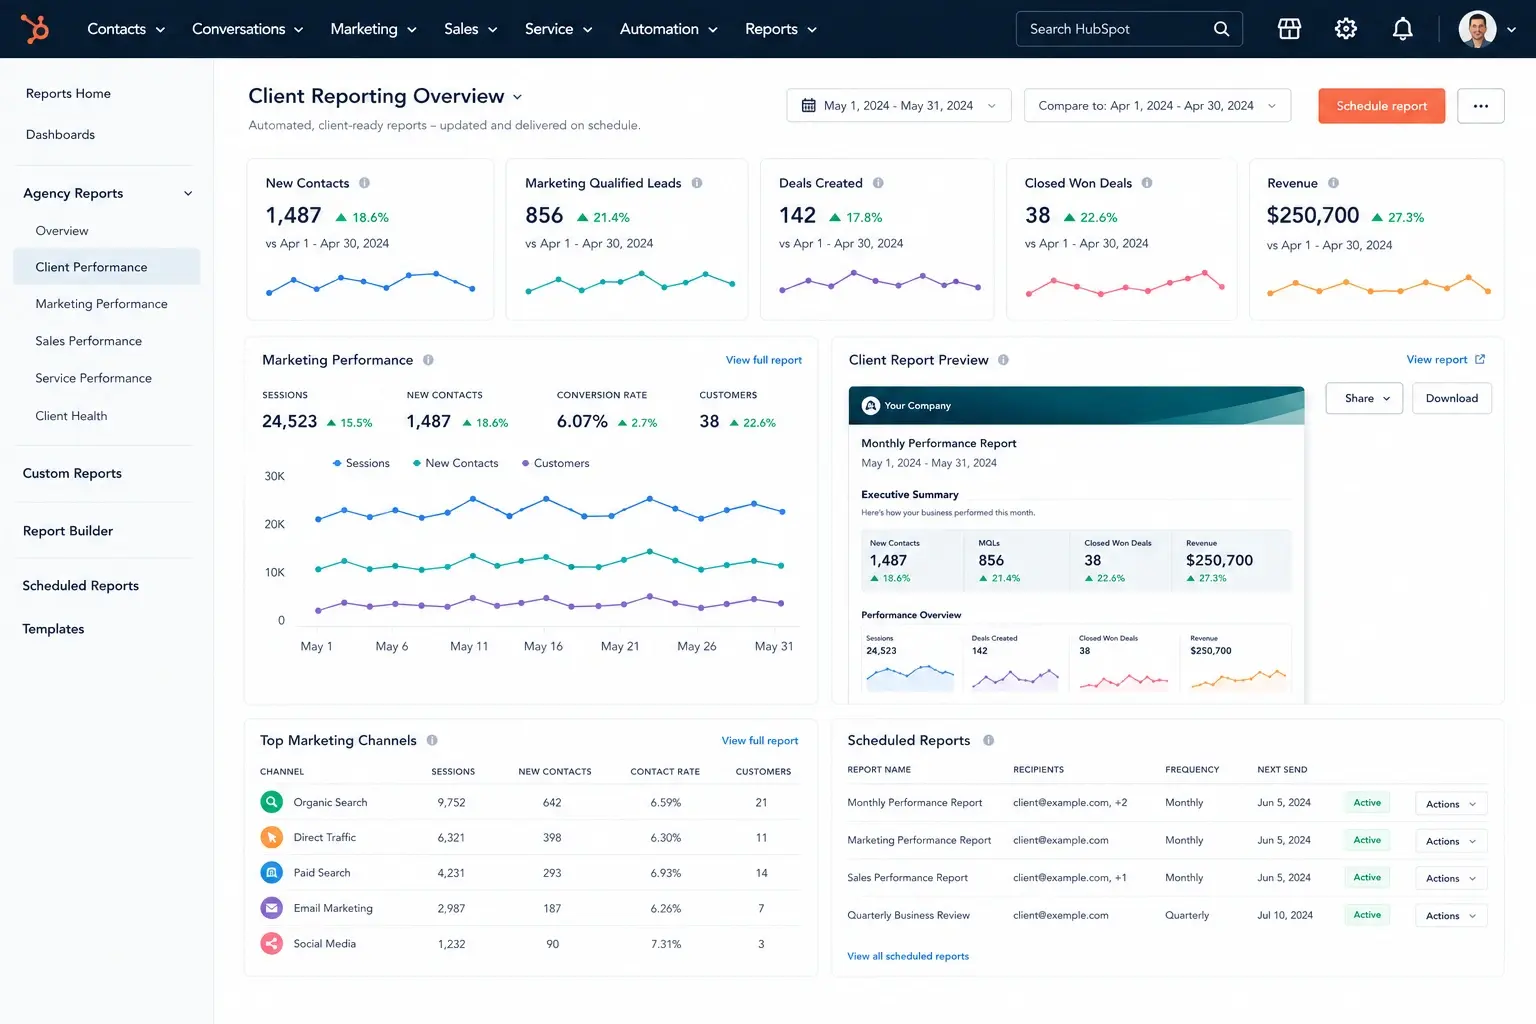The height and width of the screenshot is (1024, 1536).
Task: Click the Schedule report button
Action: click(1381, 106)
